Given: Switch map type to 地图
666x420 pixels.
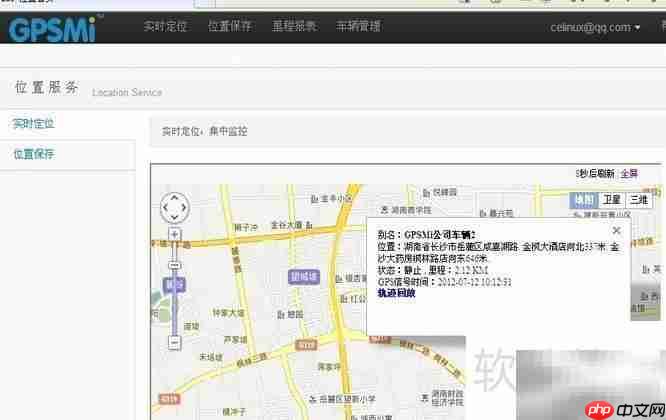Looking at the screenshot, I should click(584, 200).
